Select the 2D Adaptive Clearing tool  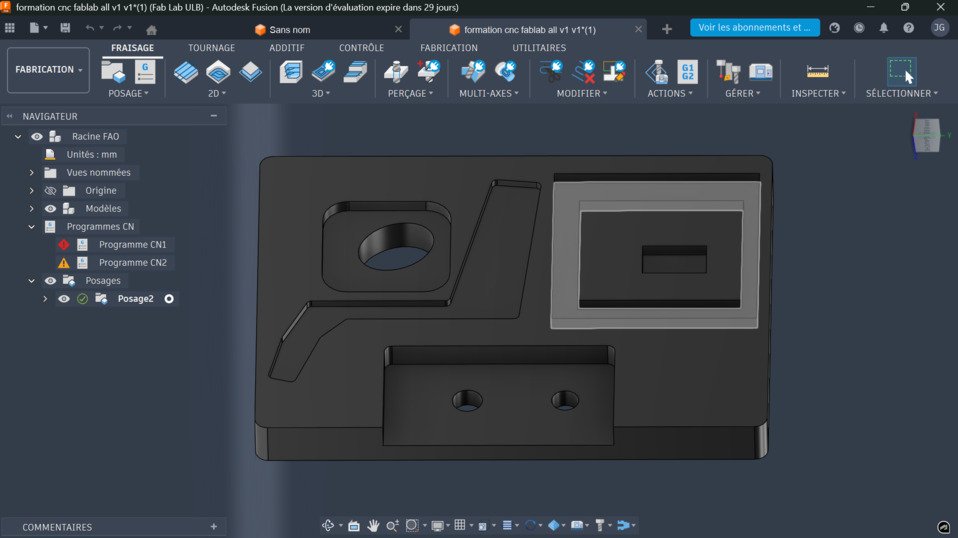pos(186,72)
